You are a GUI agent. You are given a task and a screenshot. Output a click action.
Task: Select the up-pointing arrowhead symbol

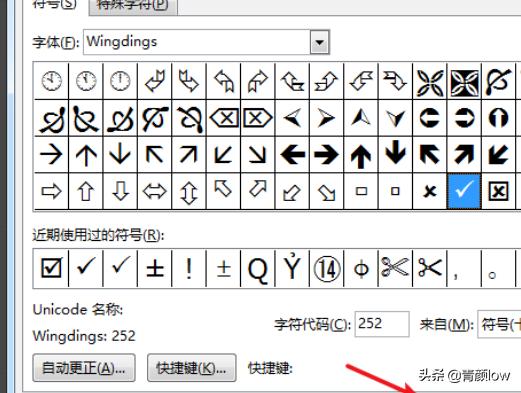(x=361, y=118)
